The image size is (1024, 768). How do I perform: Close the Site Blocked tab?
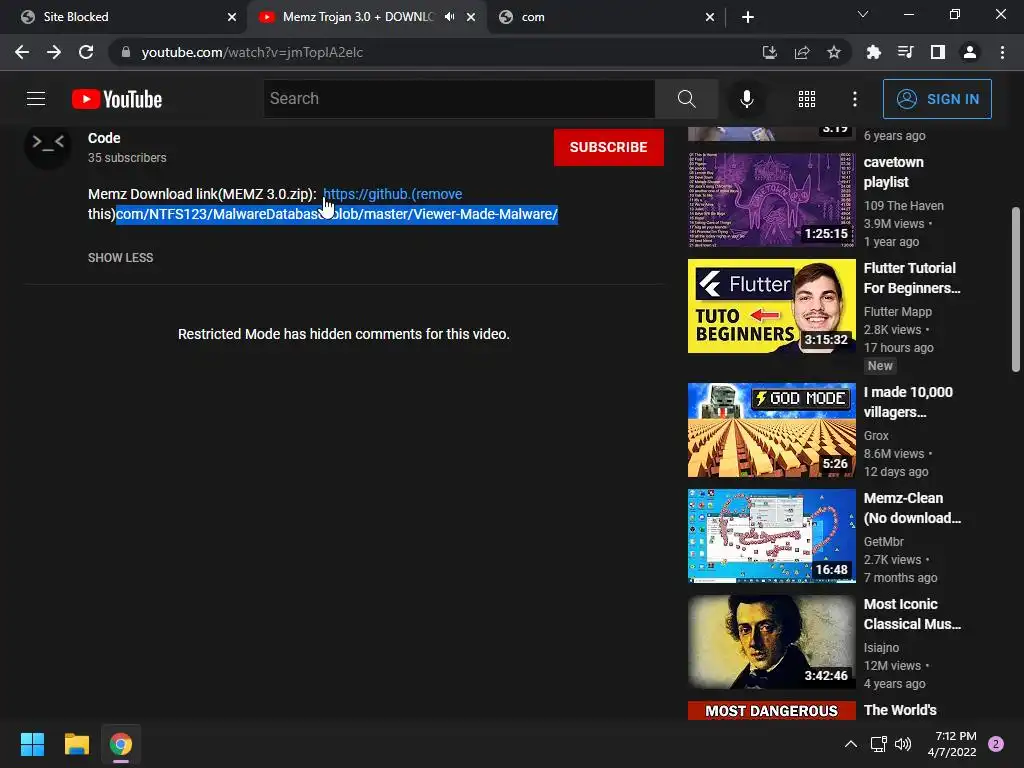(x=232, y=17)
